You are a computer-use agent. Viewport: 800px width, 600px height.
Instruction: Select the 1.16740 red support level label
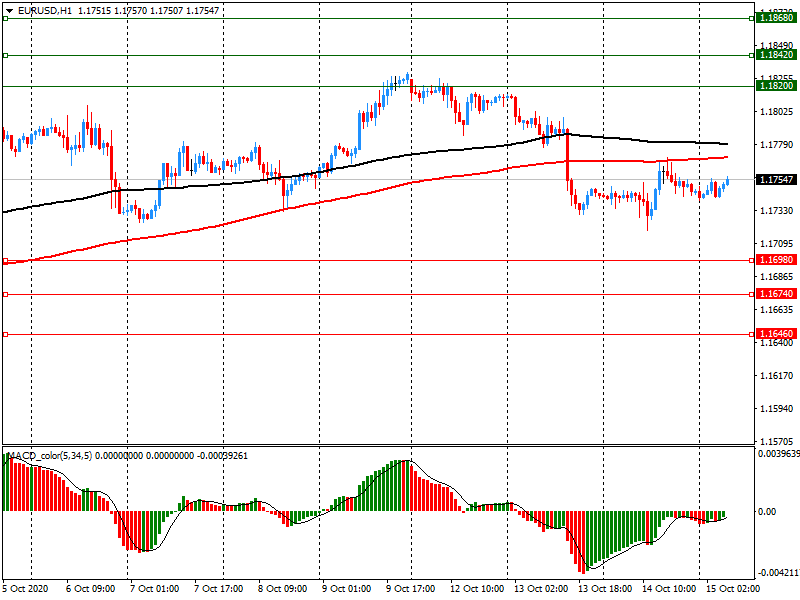776,293
